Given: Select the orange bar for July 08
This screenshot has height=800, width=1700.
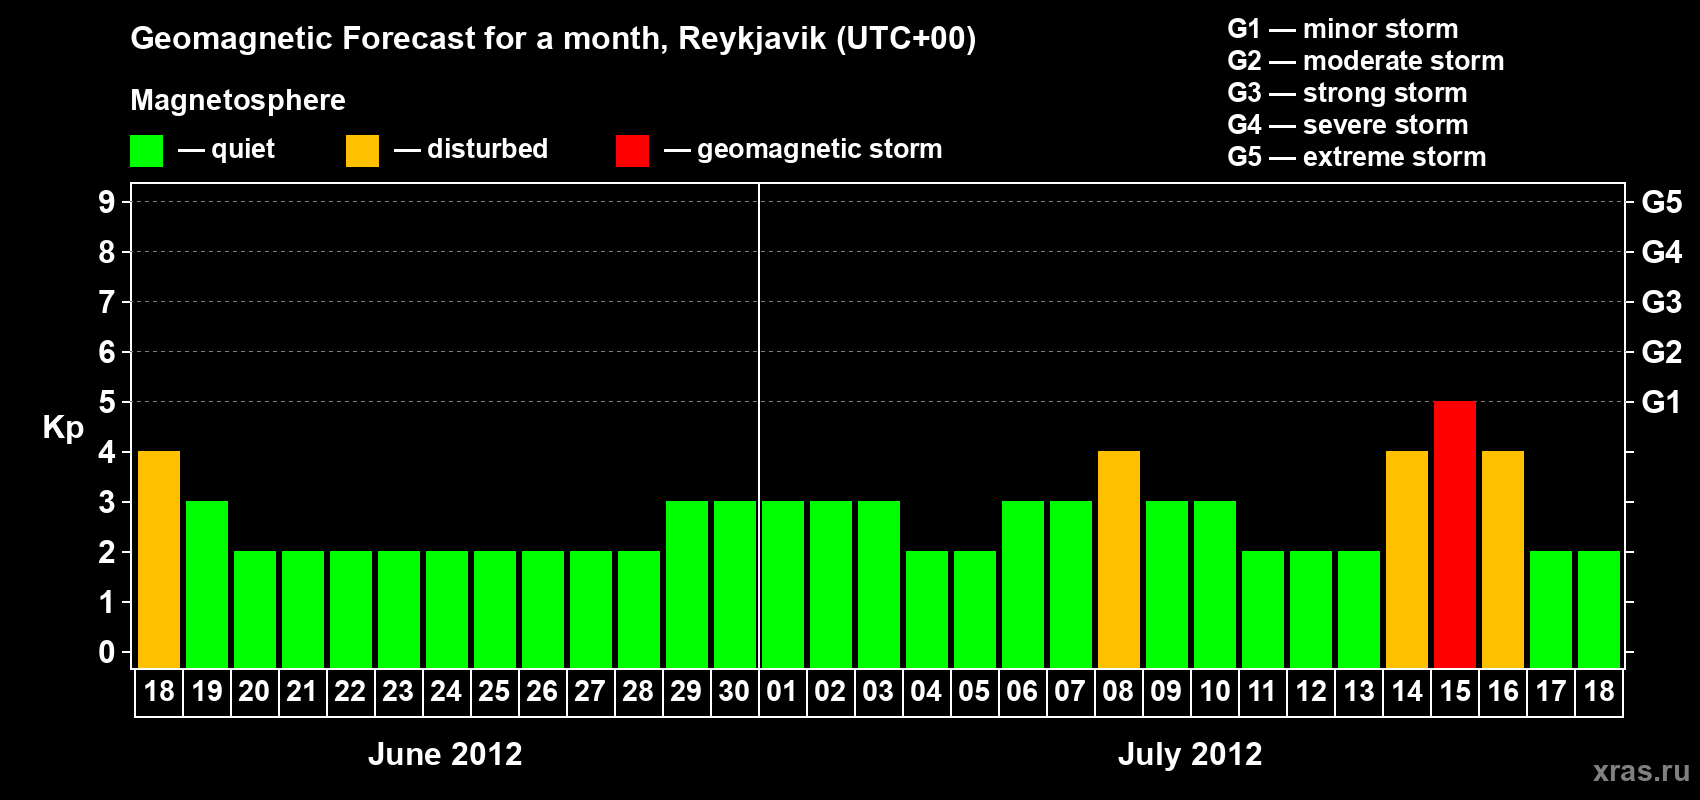Looking at the screenshot, I should pos(1119,560).
